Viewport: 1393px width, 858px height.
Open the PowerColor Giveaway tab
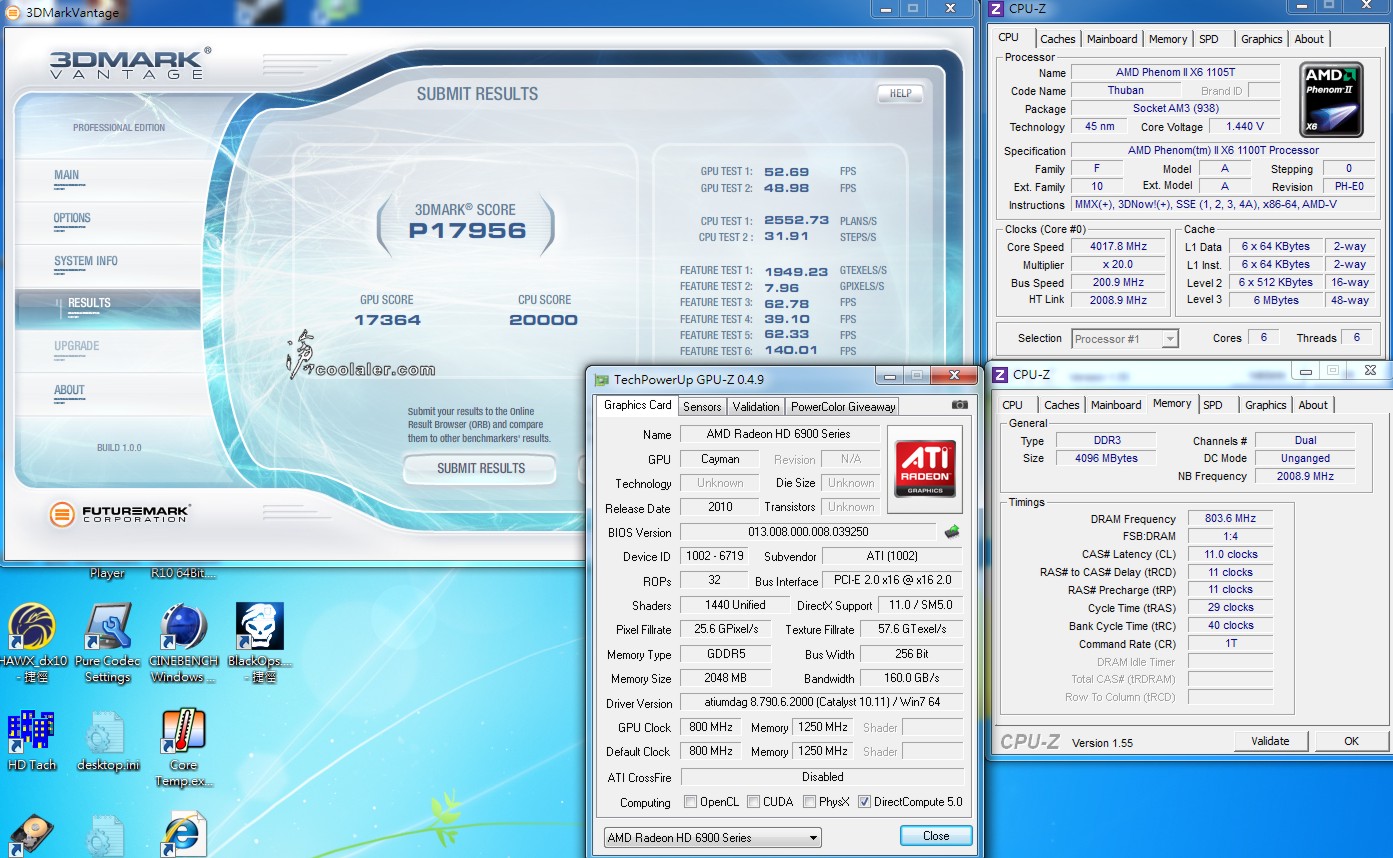click(x=843, y=407)
